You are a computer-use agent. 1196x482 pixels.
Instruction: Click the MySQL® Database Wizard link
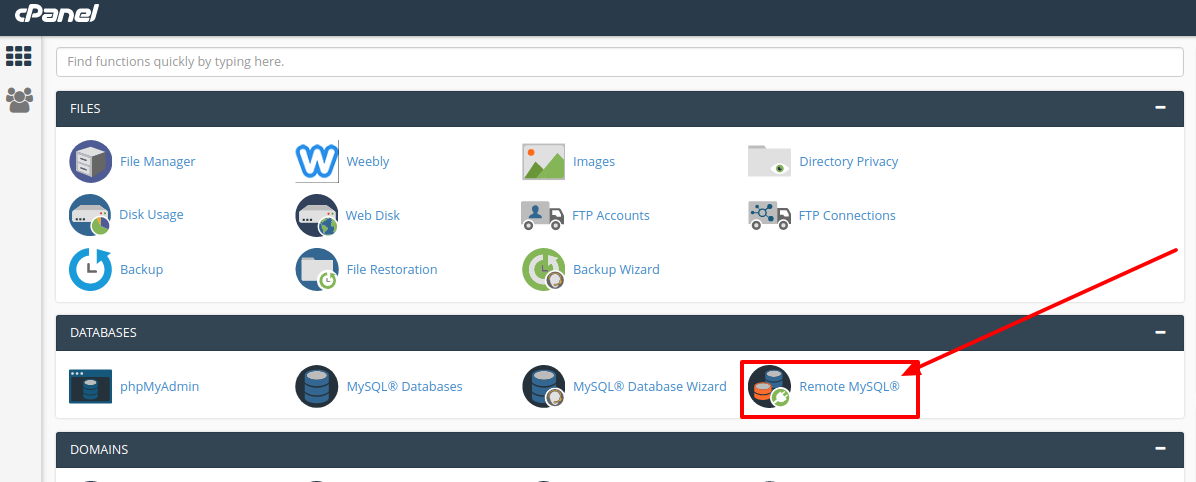click(650, 387)
